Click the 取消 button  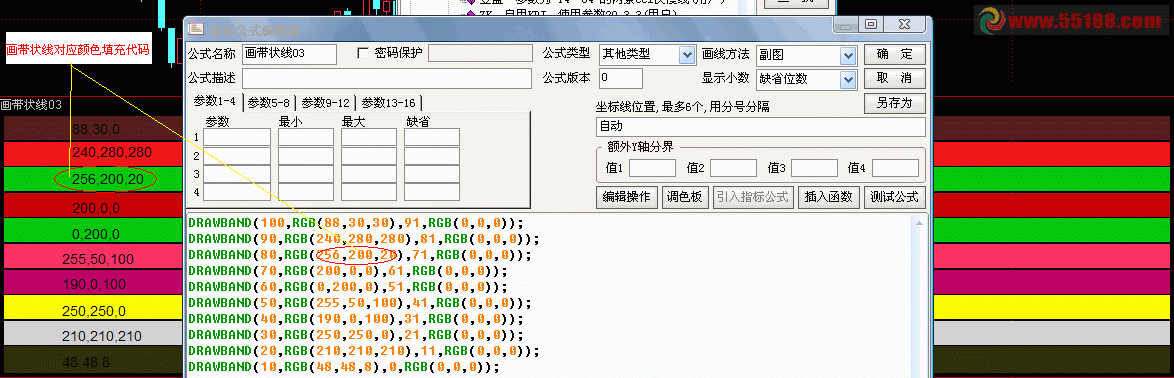tap(895, 79)
